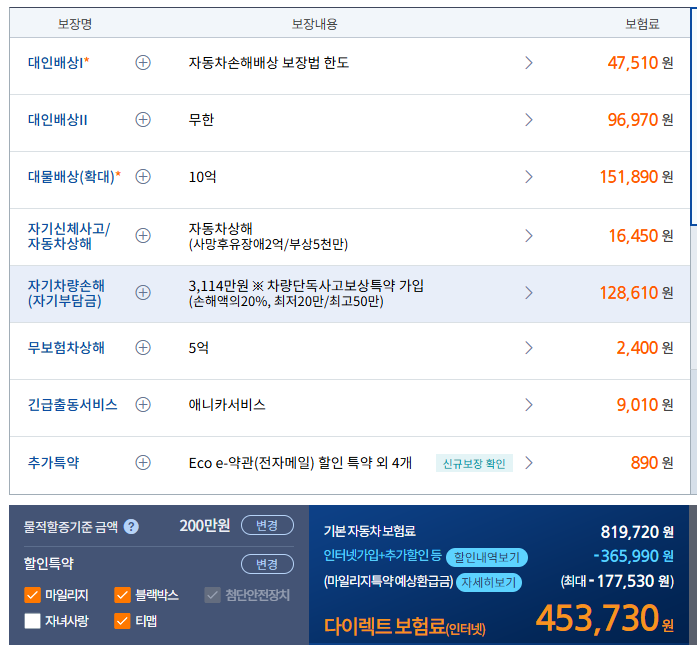
Task: Click plus icon beside 대인배상II
Action: (x=143, y=120)
